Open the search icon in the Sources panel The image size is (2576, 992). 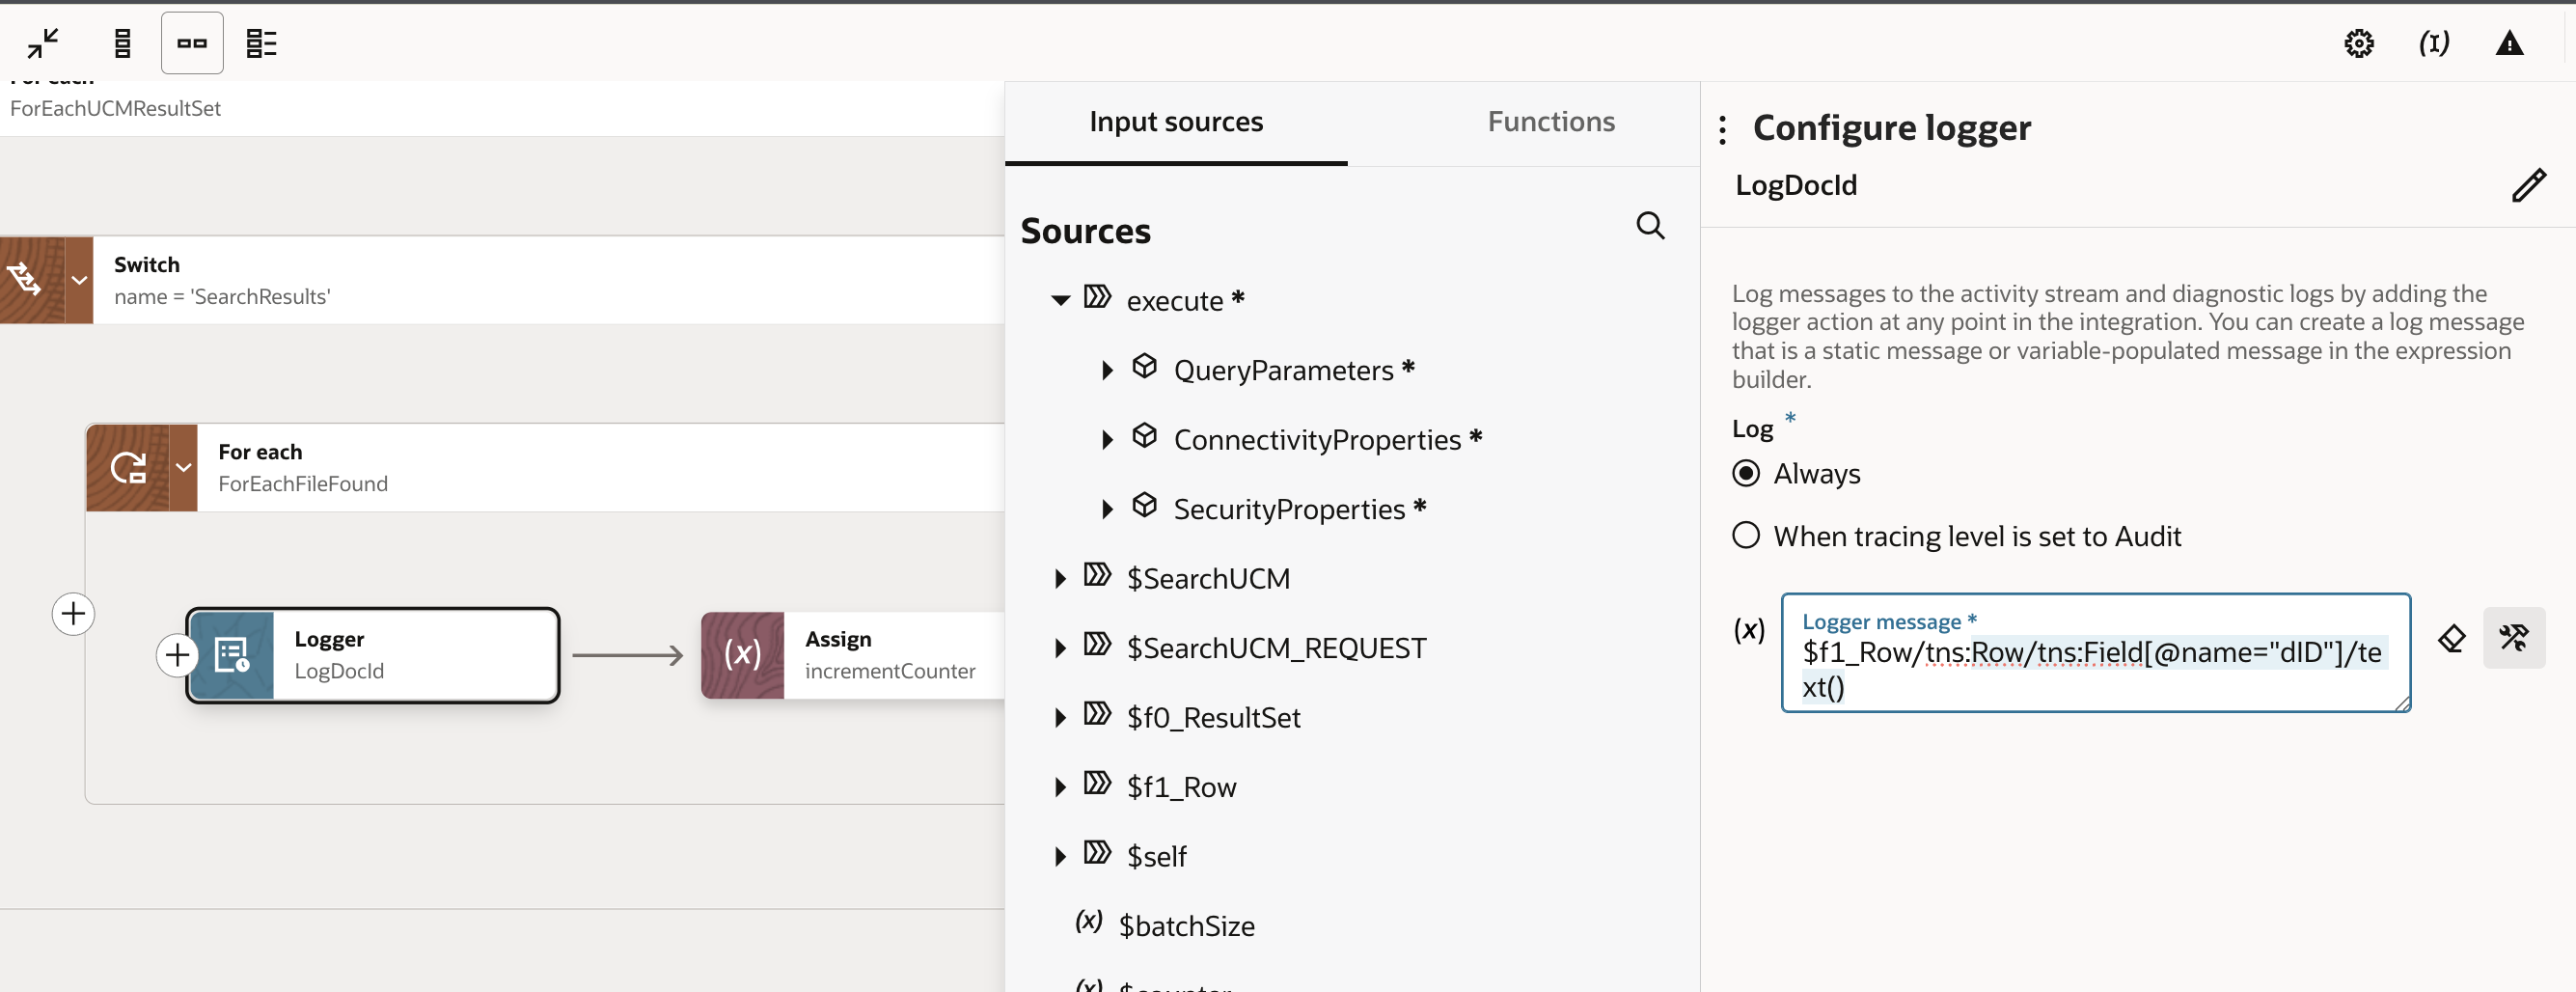click(1650, 225)
